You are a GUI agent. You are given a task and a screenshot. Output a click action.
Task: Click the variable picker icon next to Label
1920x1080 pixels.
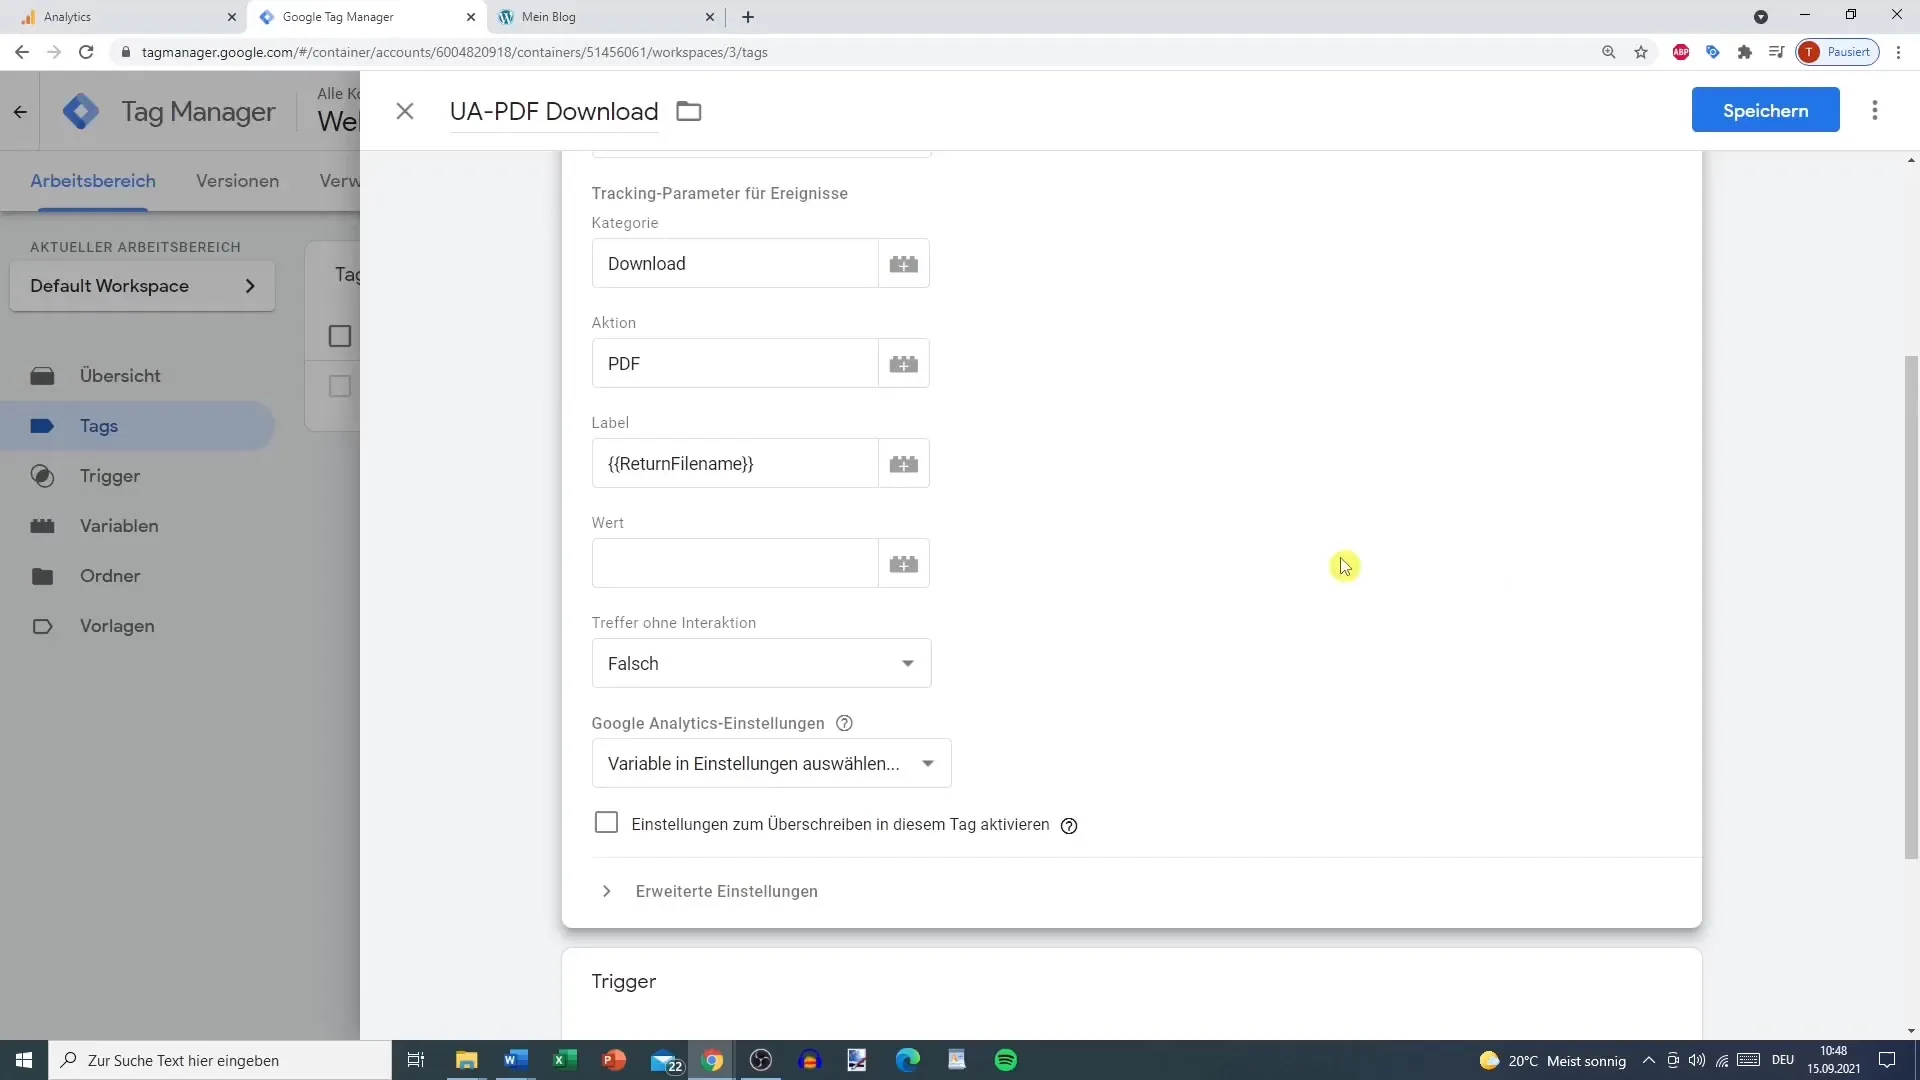905,463
